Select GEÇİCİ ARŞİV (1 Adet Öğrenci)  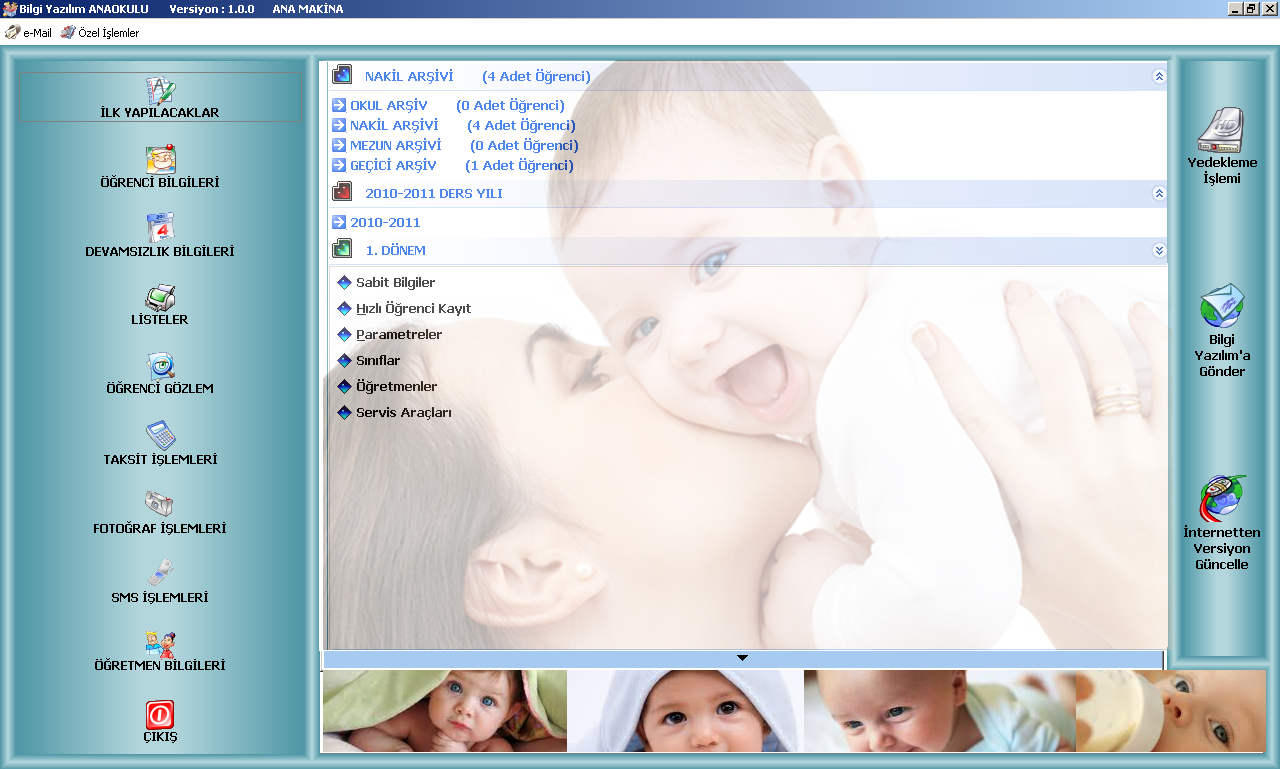[452, 165]
